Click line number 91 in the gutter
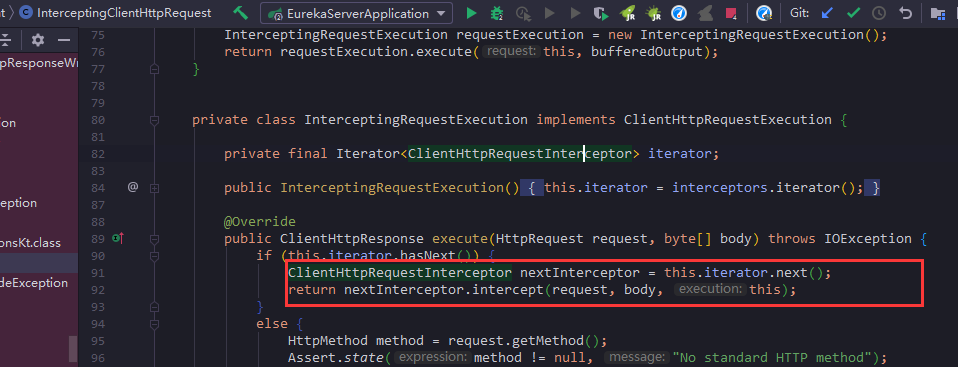958x367 pixels. click(x=97, y=272)
